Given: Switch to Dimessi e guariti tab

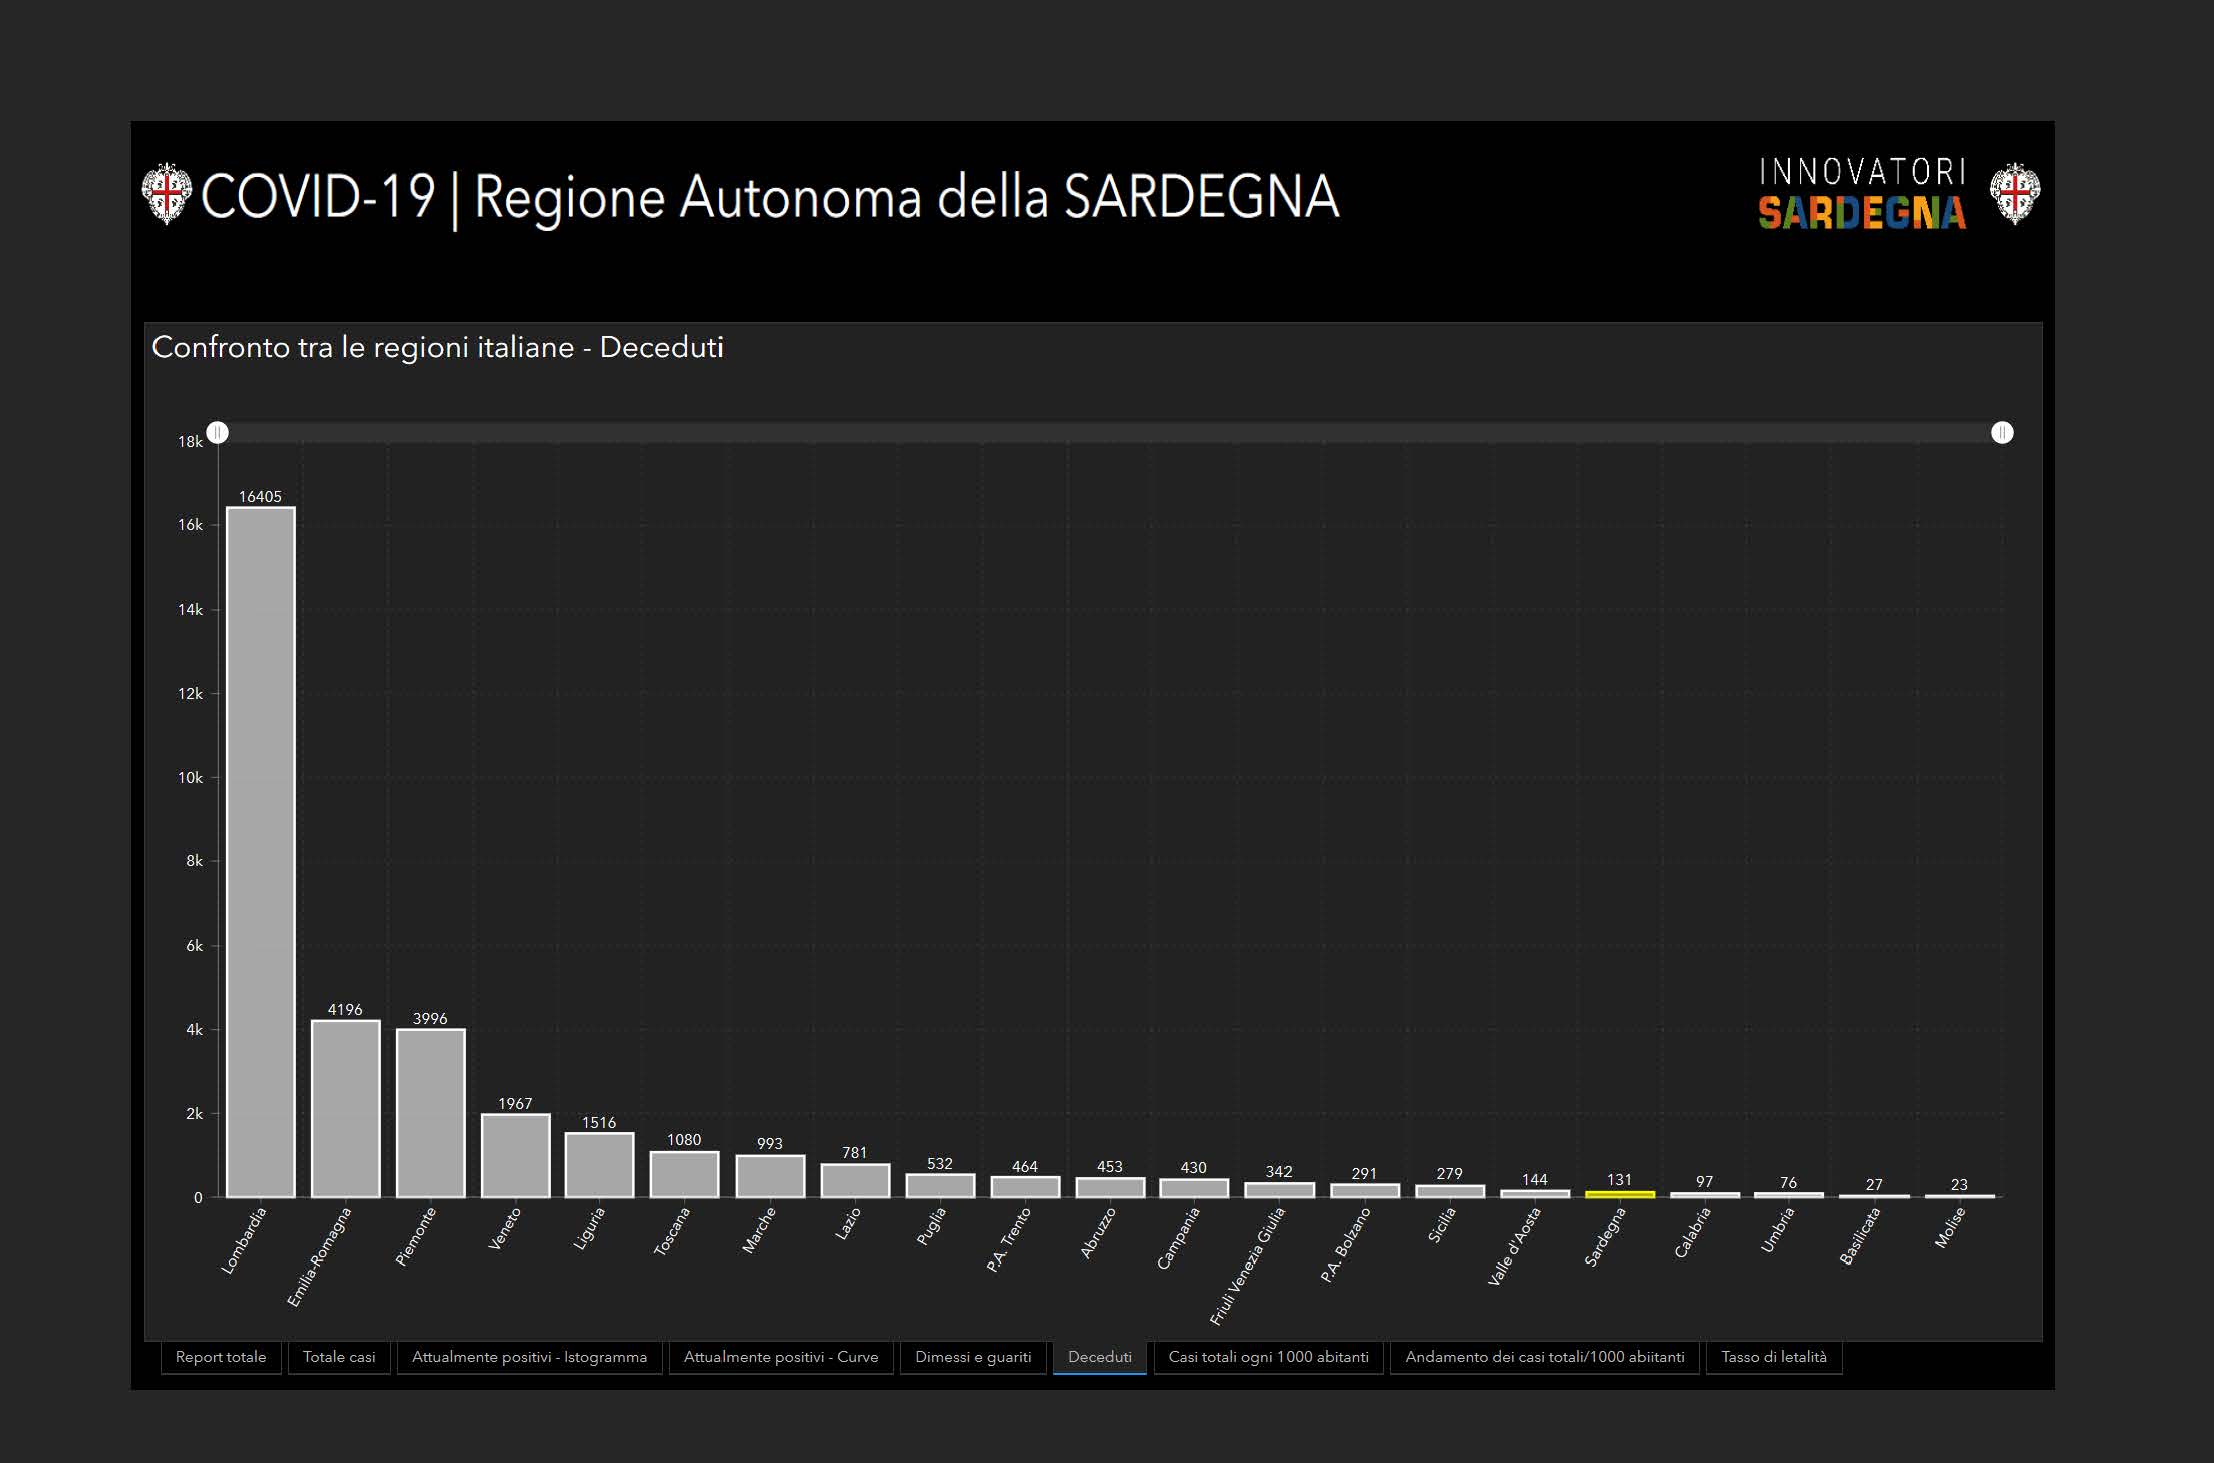Looking at the screenshot, I should point(973,1357).
